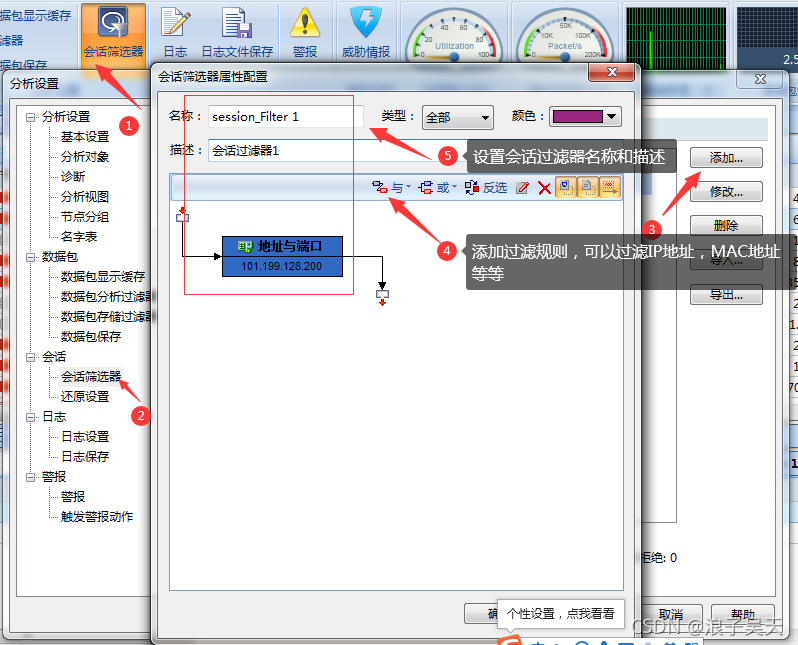Select 日志保存 in the tree
This screenshot has width=798, height=645.
point(85,457)
